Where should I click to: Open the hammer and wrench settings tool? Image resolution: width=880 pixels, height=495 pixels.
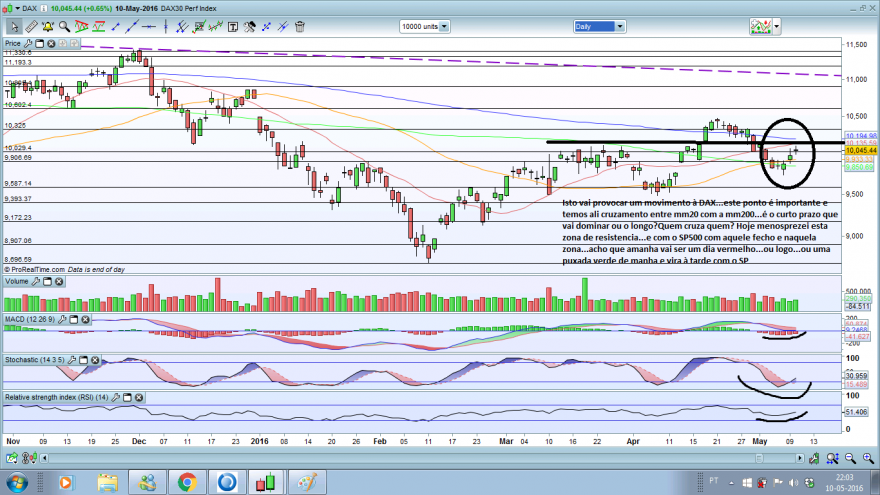(x=250, y=26)
